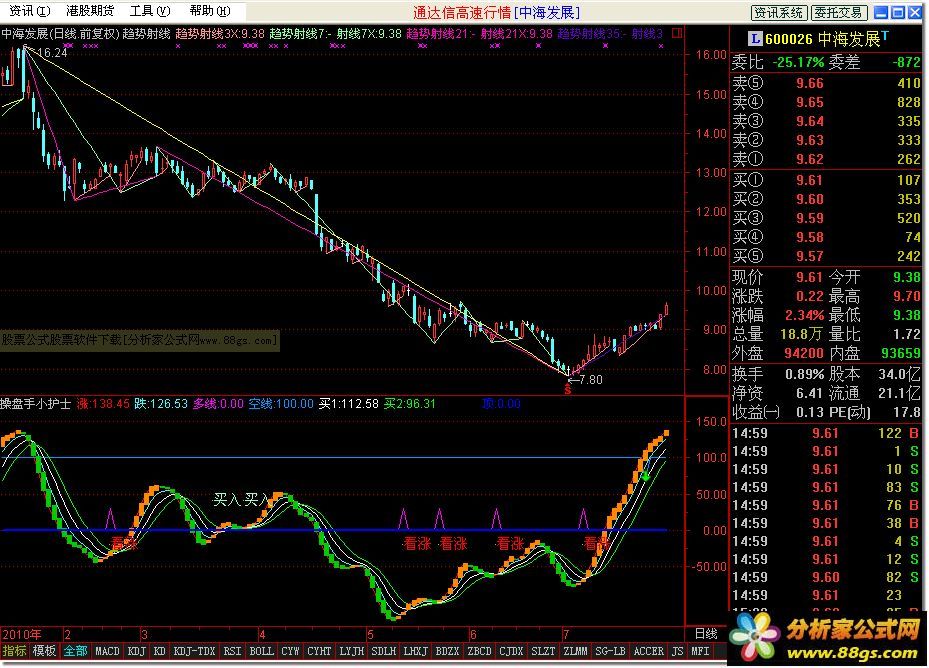This screenshot has height=668, width=929.
Task: Click the tick row with volume 122 B
Action: (x=825, y=433)
